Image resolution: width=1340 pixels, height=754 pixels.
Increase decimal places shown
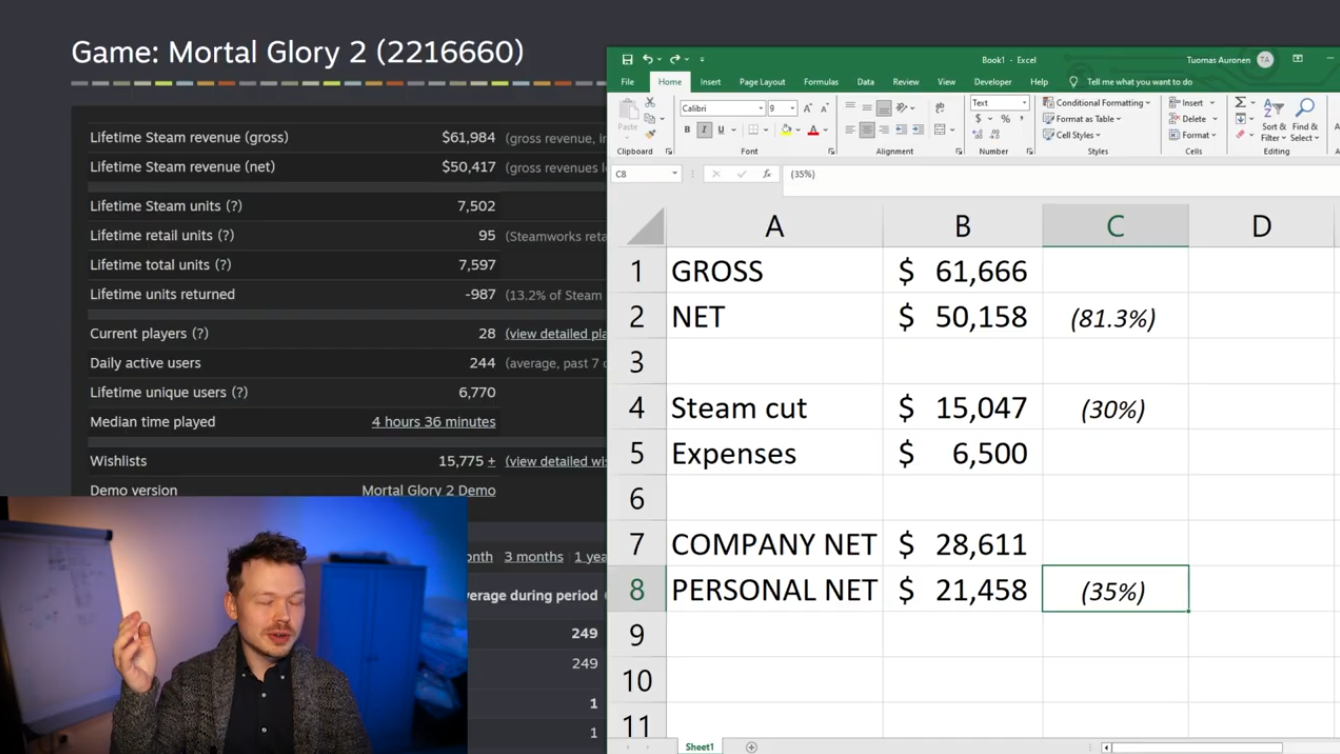tap(980, 135)
